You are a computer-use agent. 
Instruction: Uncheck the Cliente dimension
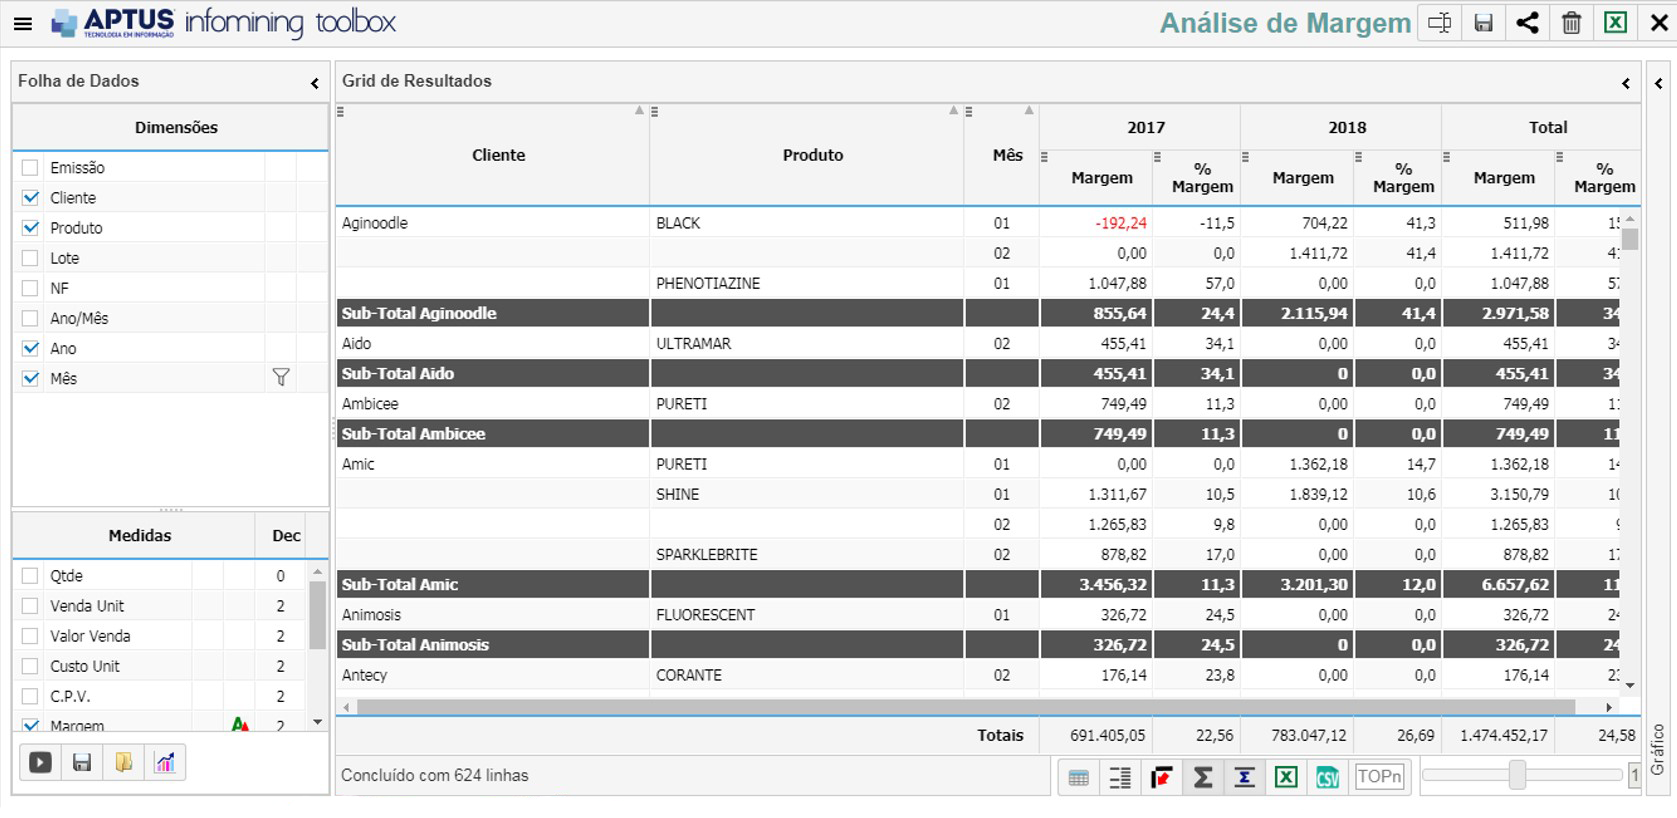[30, 198]
